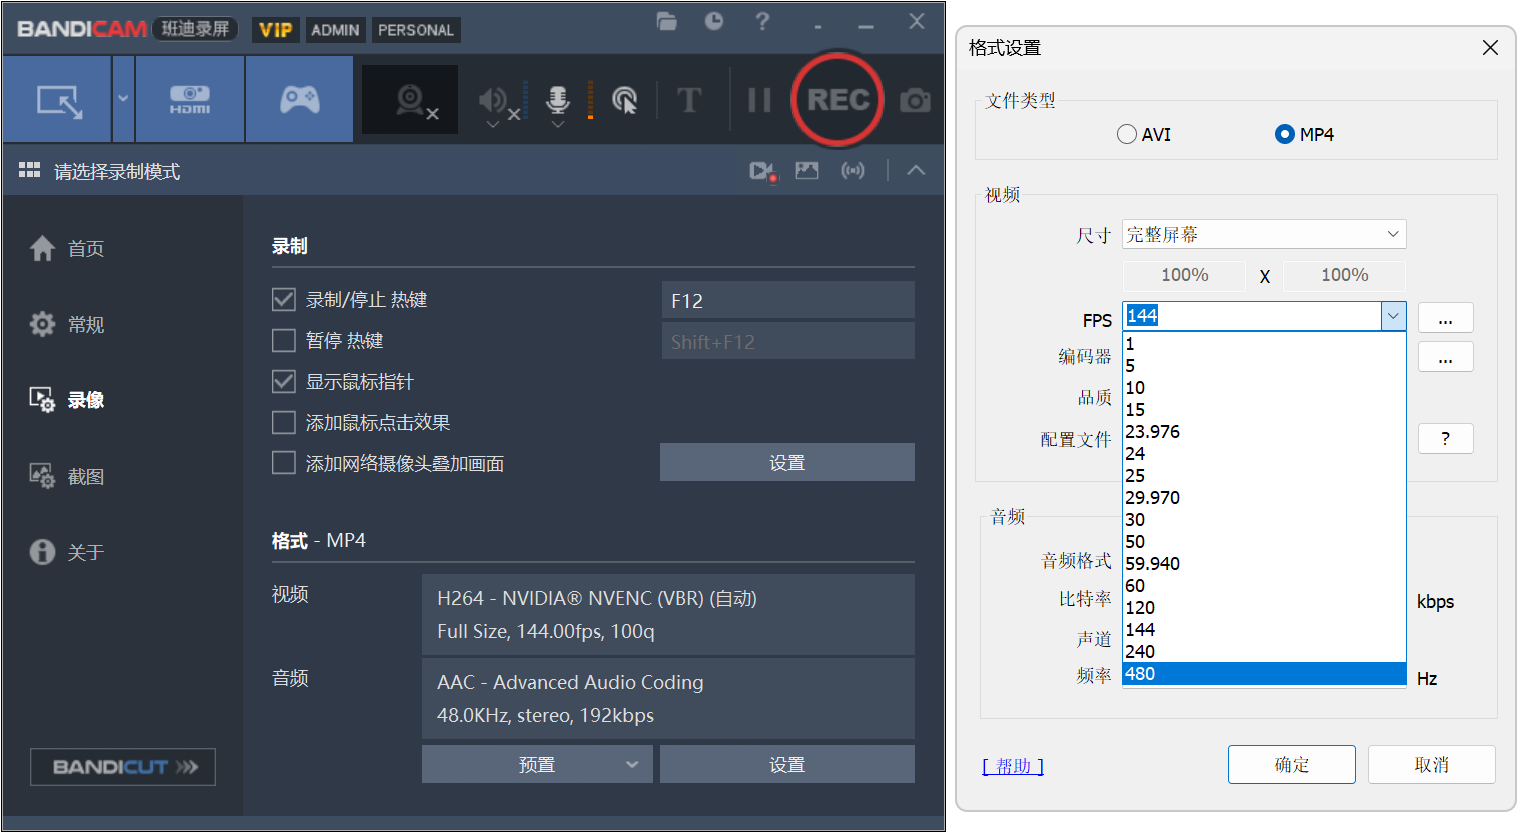Open the 关于 about tab

pyautogui.click(x=67, y=552)
